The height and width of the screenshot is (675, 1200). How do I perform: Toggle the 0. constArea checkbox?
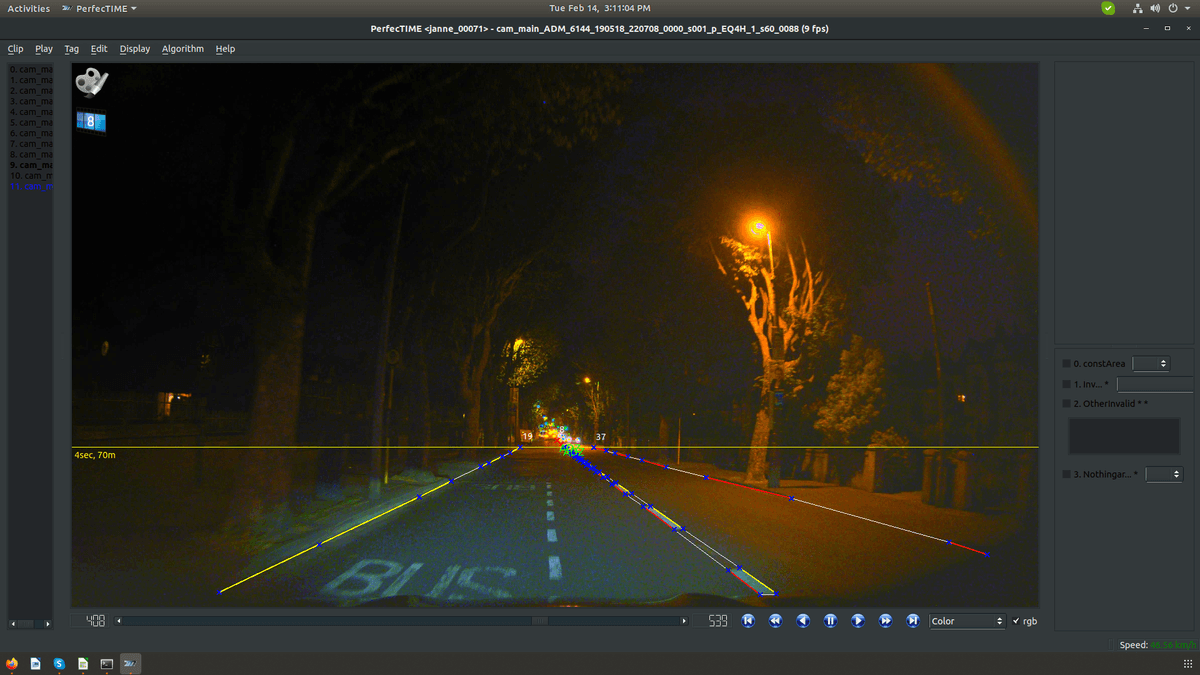tap(1066, 364)
